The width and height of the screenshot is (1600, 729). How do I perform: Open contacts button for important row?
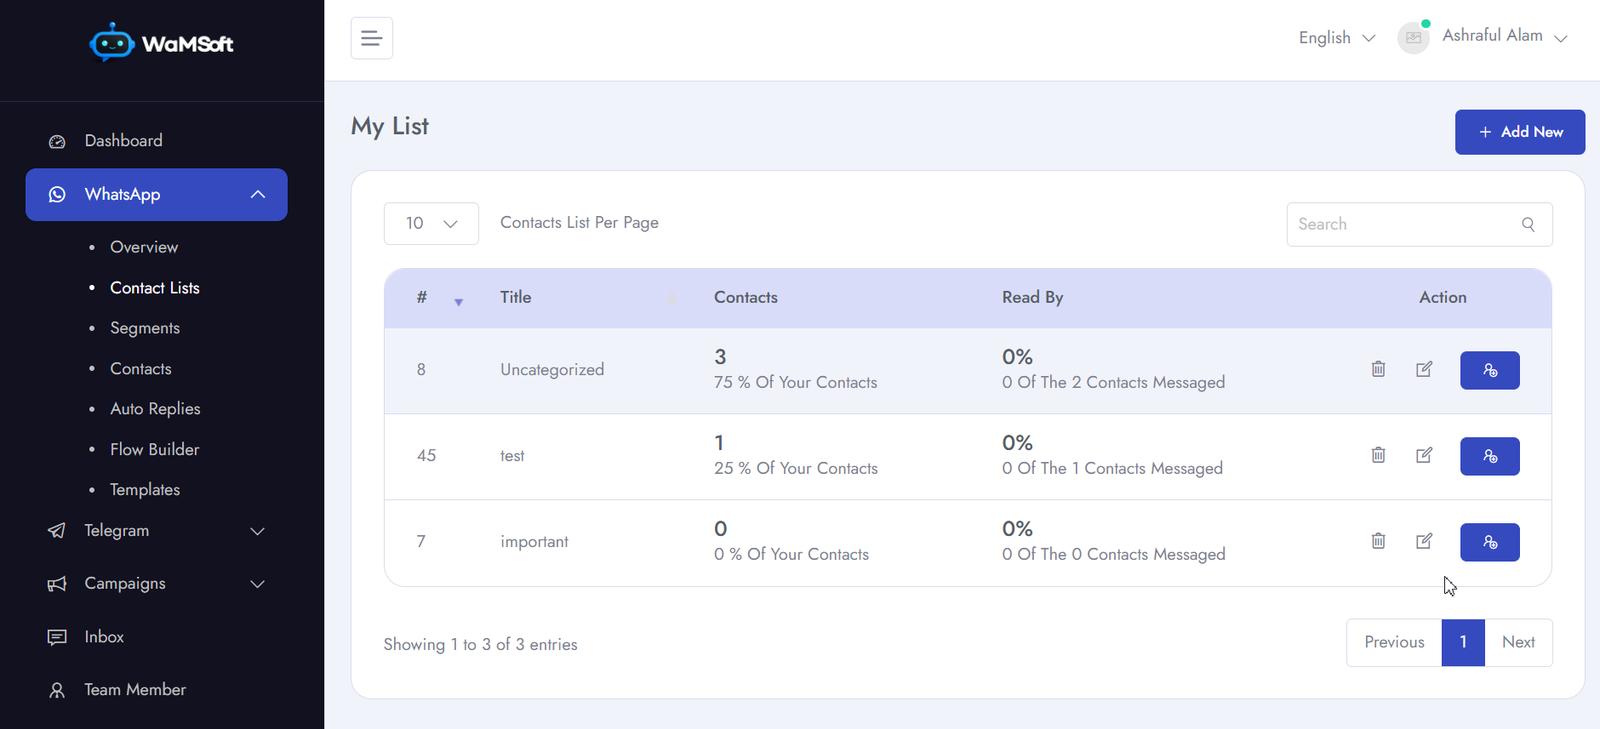tap(1490, 542)
